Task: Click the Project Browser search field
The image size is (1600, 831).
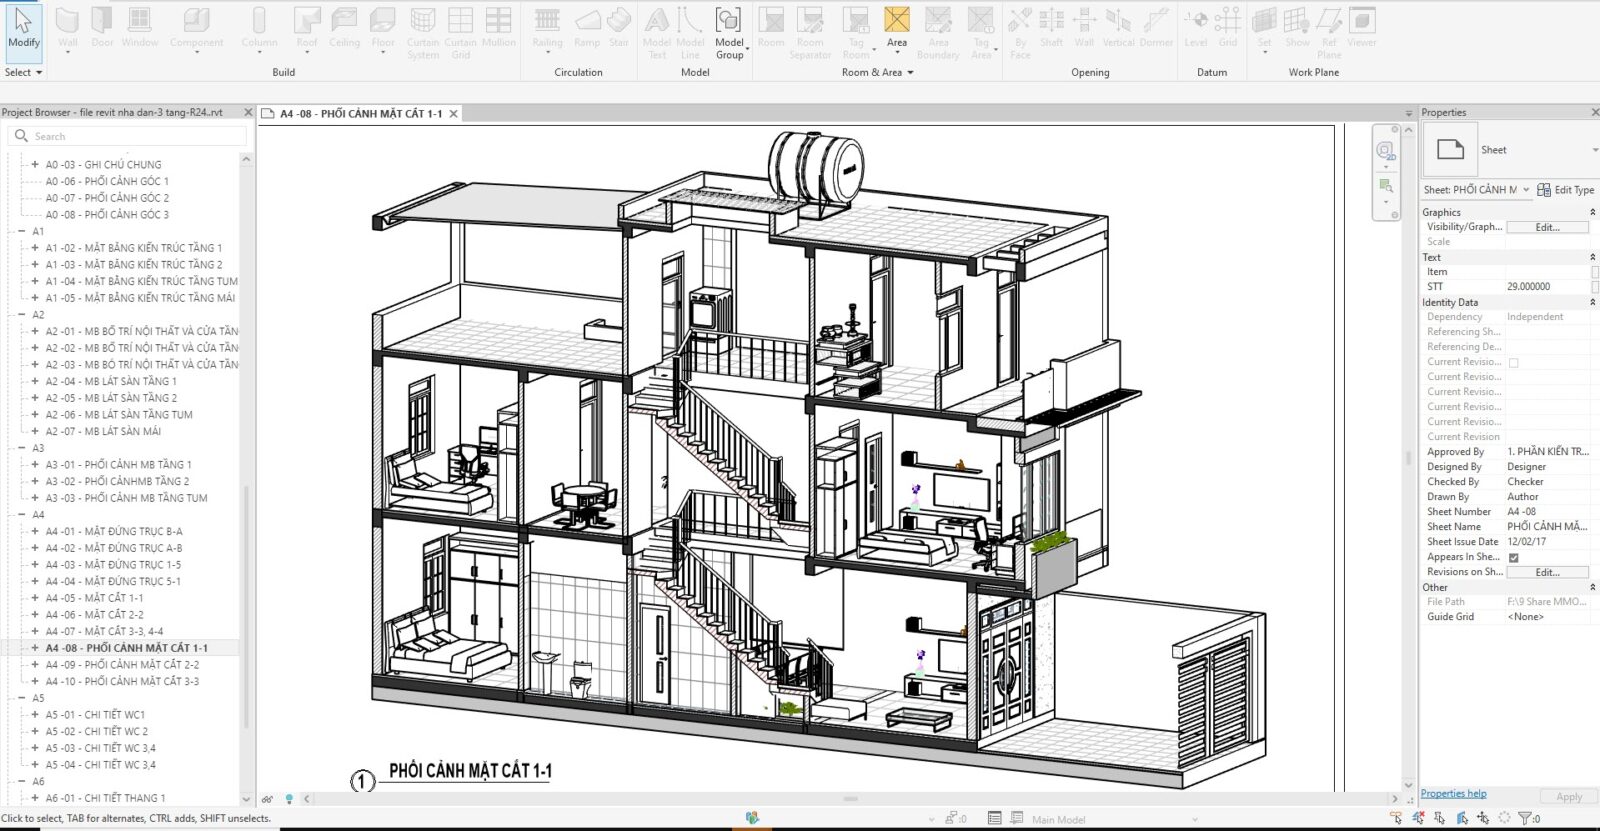Action: (128, 136)
